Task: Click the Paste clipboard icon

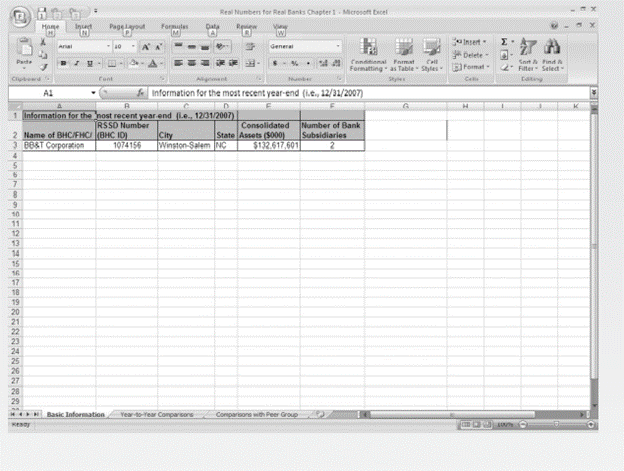Action: pos(24,48)
